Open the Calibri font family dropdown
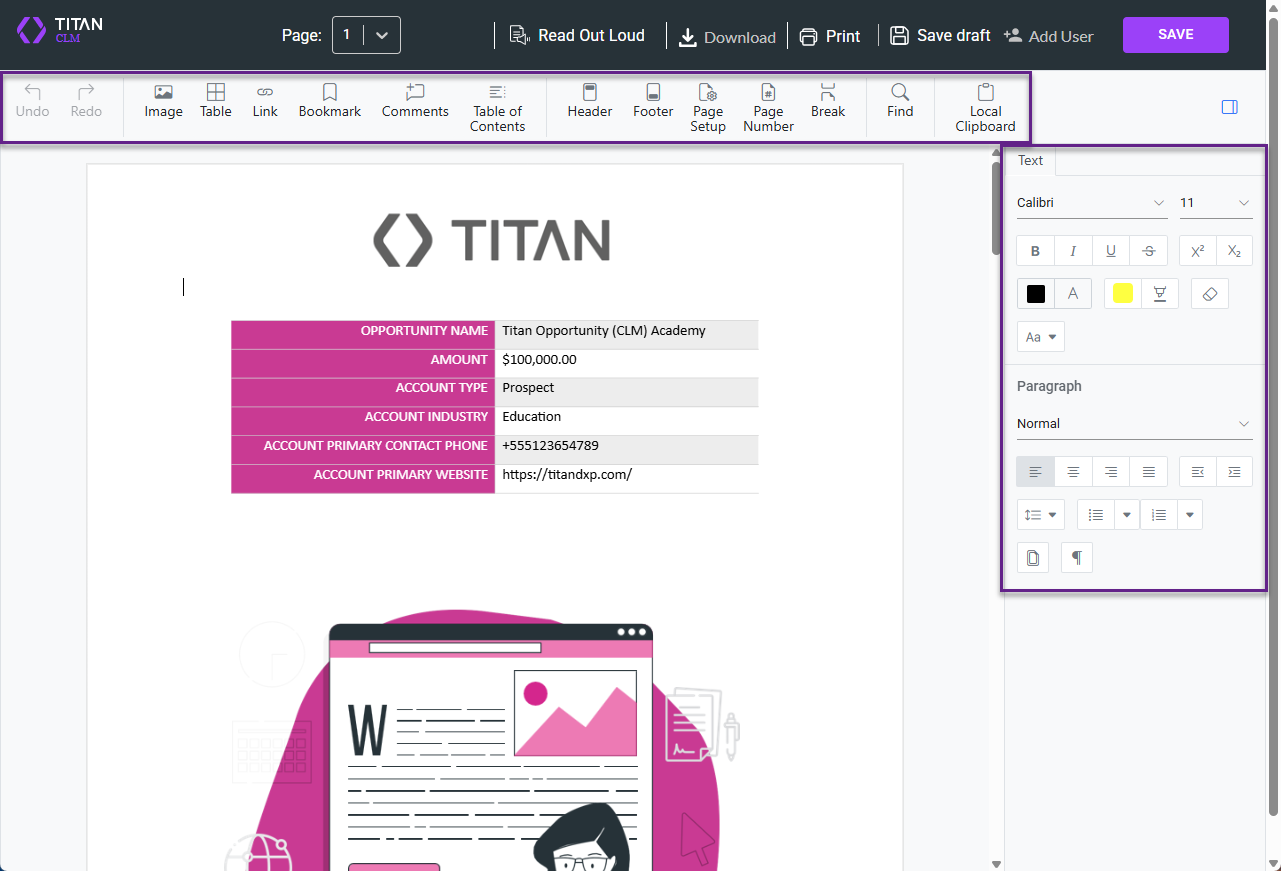The height and width of the screenshot is (871, 1281). (1090, 202)
